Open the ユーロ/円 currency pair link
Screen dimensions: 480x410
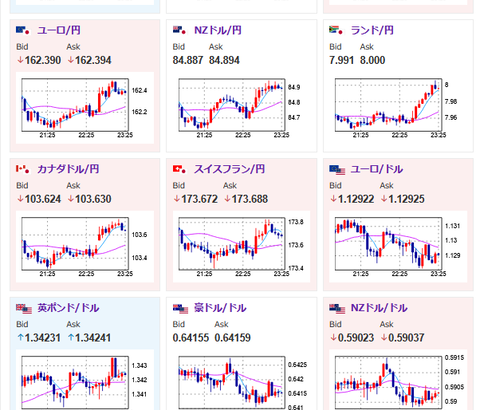[59, 30]
